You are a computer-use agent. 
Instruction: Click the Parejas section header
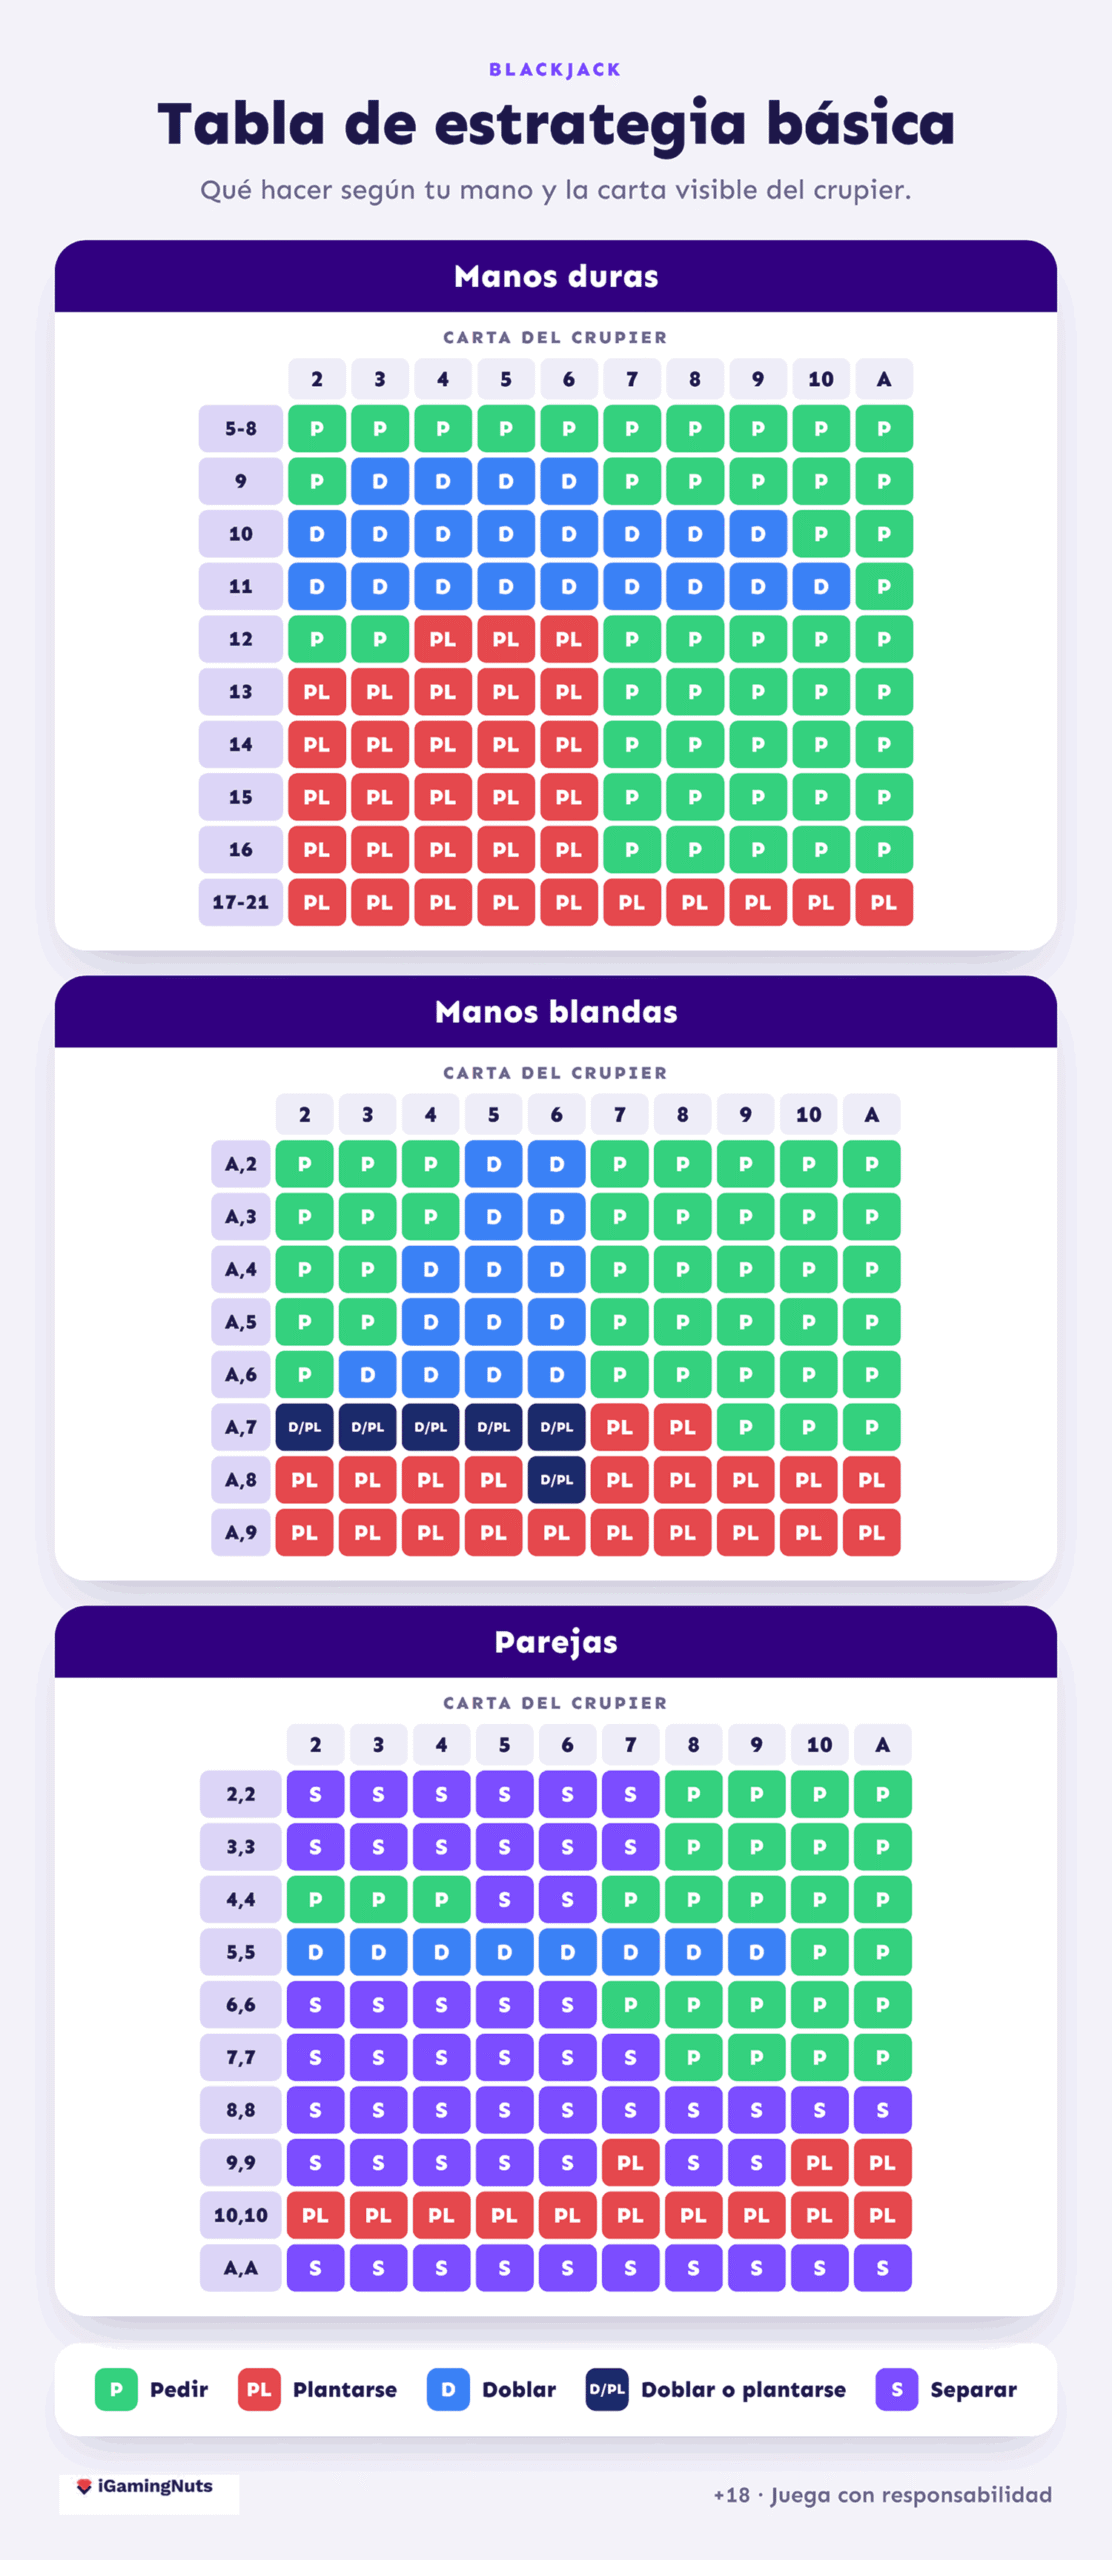point(556,1641)
